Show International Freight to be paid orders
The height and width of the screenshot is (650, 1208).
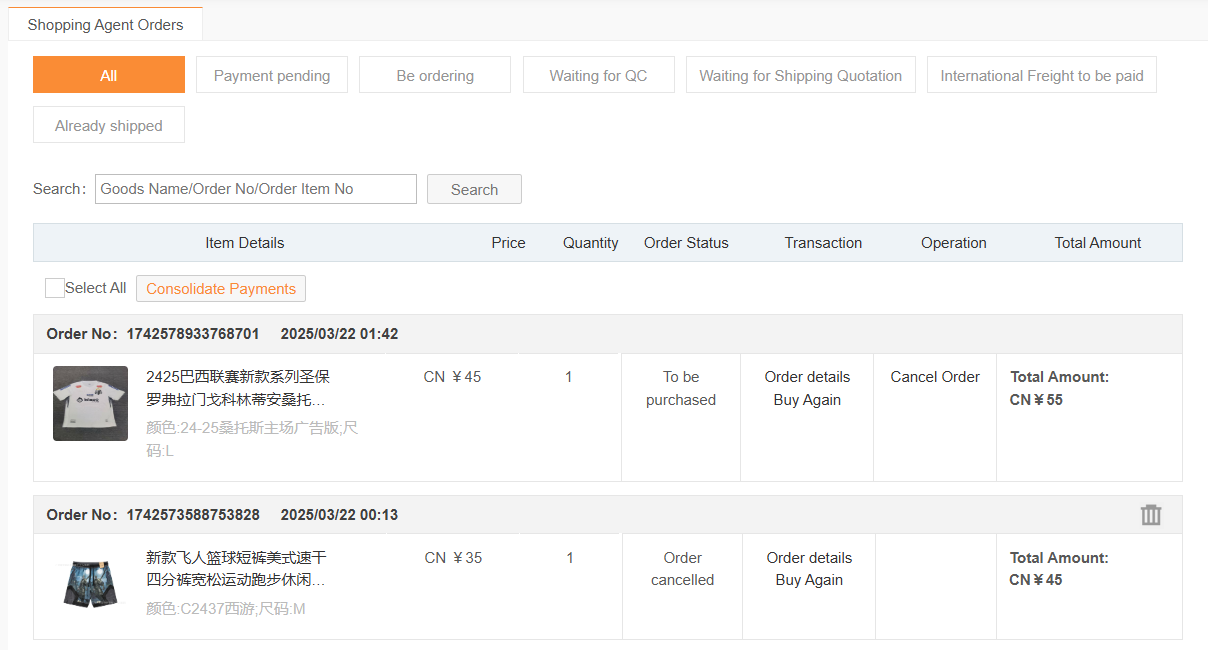coord(1041,75)
